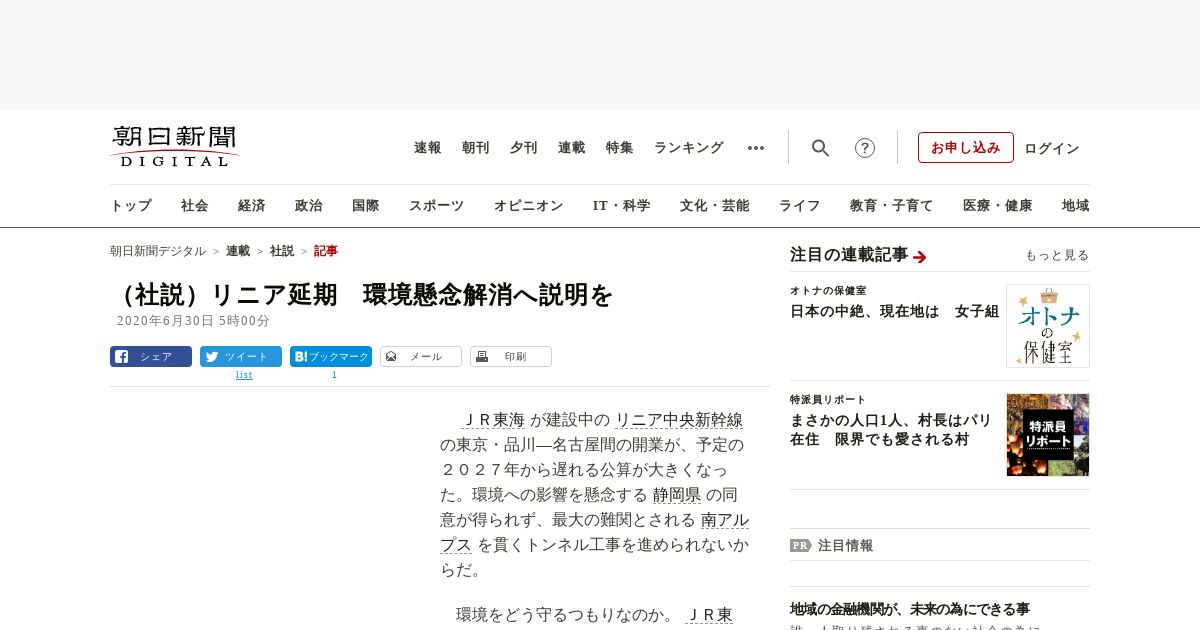Tweet the article via ツイート button

click(241, 357)
